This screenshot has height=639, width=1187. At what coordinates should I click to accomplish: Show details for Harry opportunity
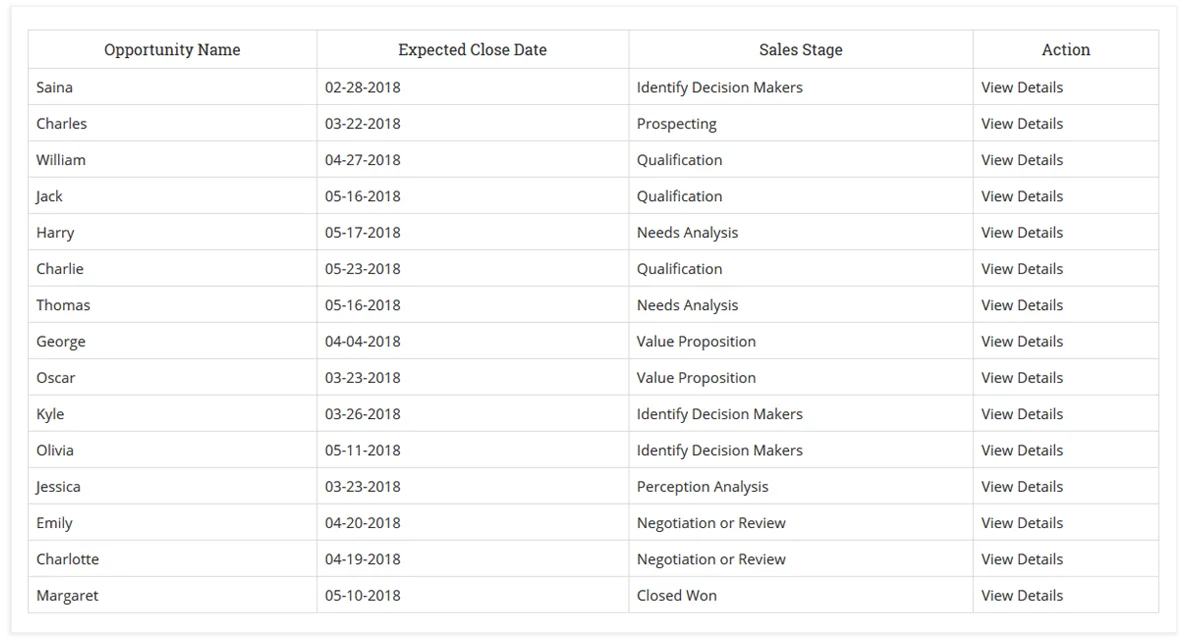pos(1021,233)
